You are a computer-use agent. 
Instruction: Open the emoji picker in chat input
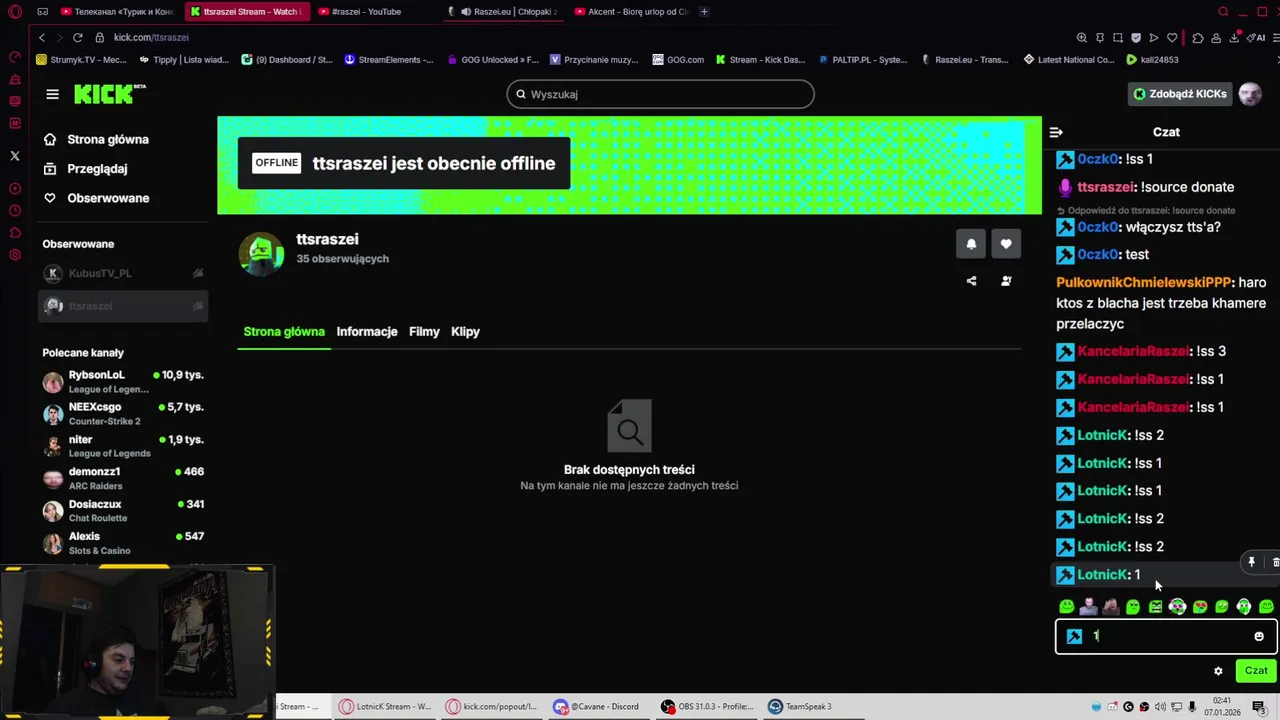click(x=1259, y=636)
